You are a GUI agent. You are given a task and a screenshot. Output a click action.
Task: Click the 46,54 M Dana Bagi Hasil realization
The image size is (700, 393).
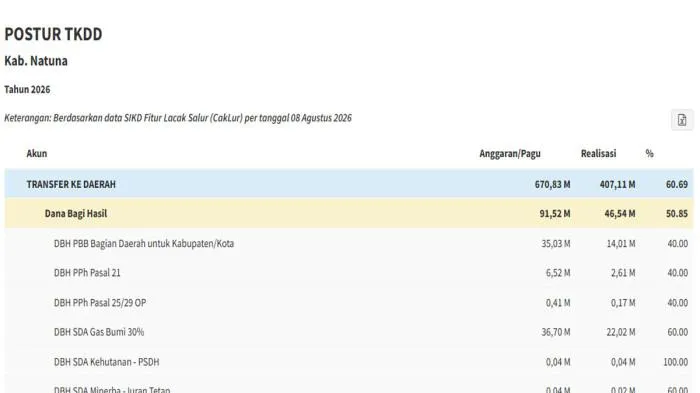[x=620, y=213]
